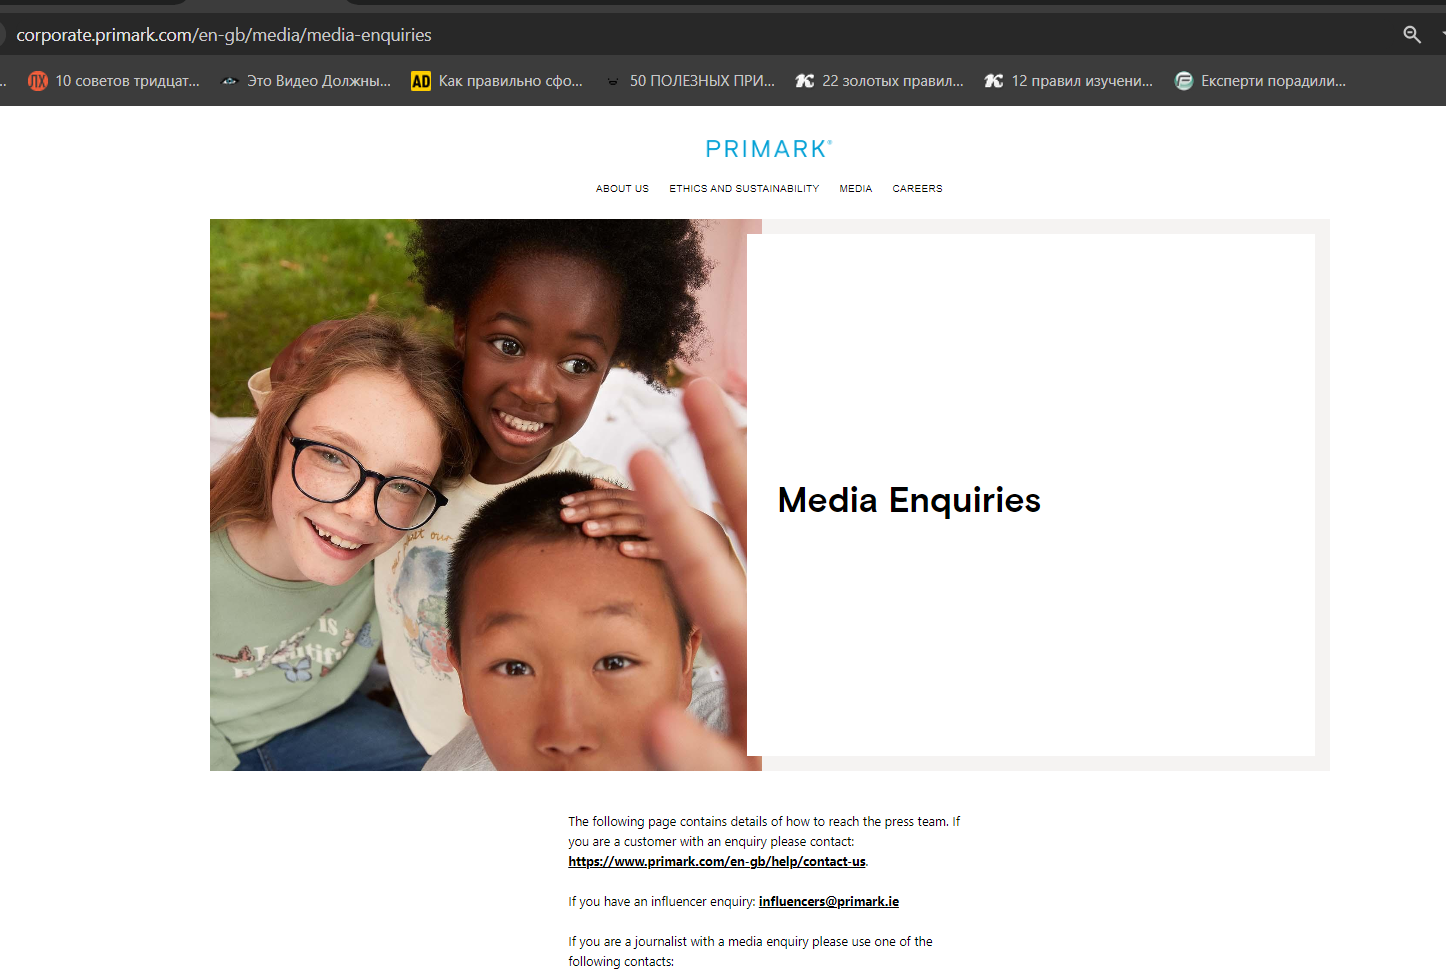Click the orange favicon of '10 советов' bookmark
This screenshot has width=1446, height=972.
click(38, 81)
